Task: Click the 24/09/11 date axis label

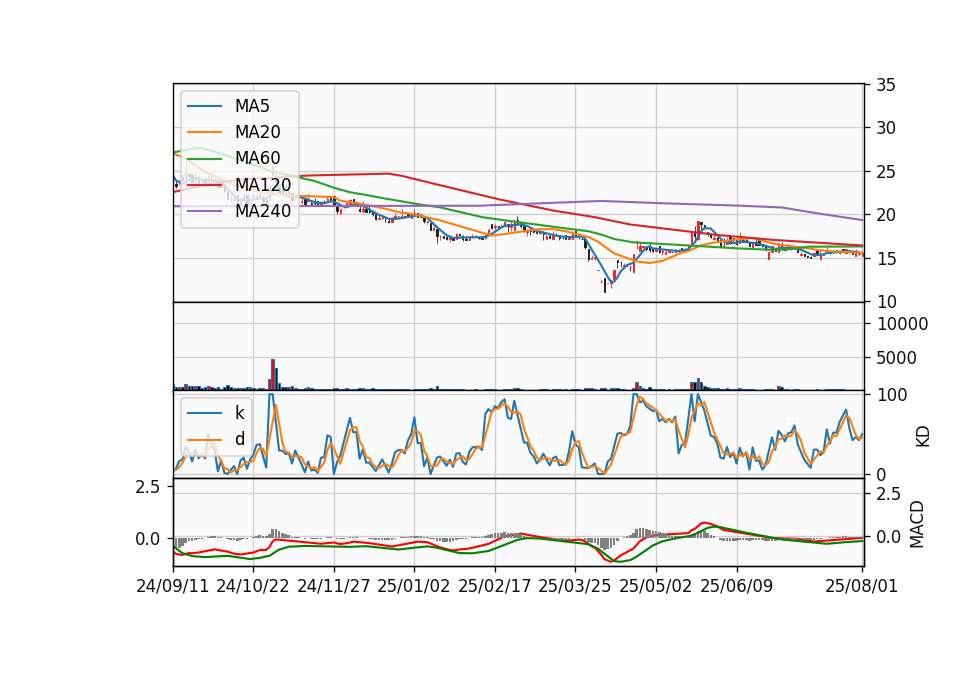Action: [x=173, y=586]
